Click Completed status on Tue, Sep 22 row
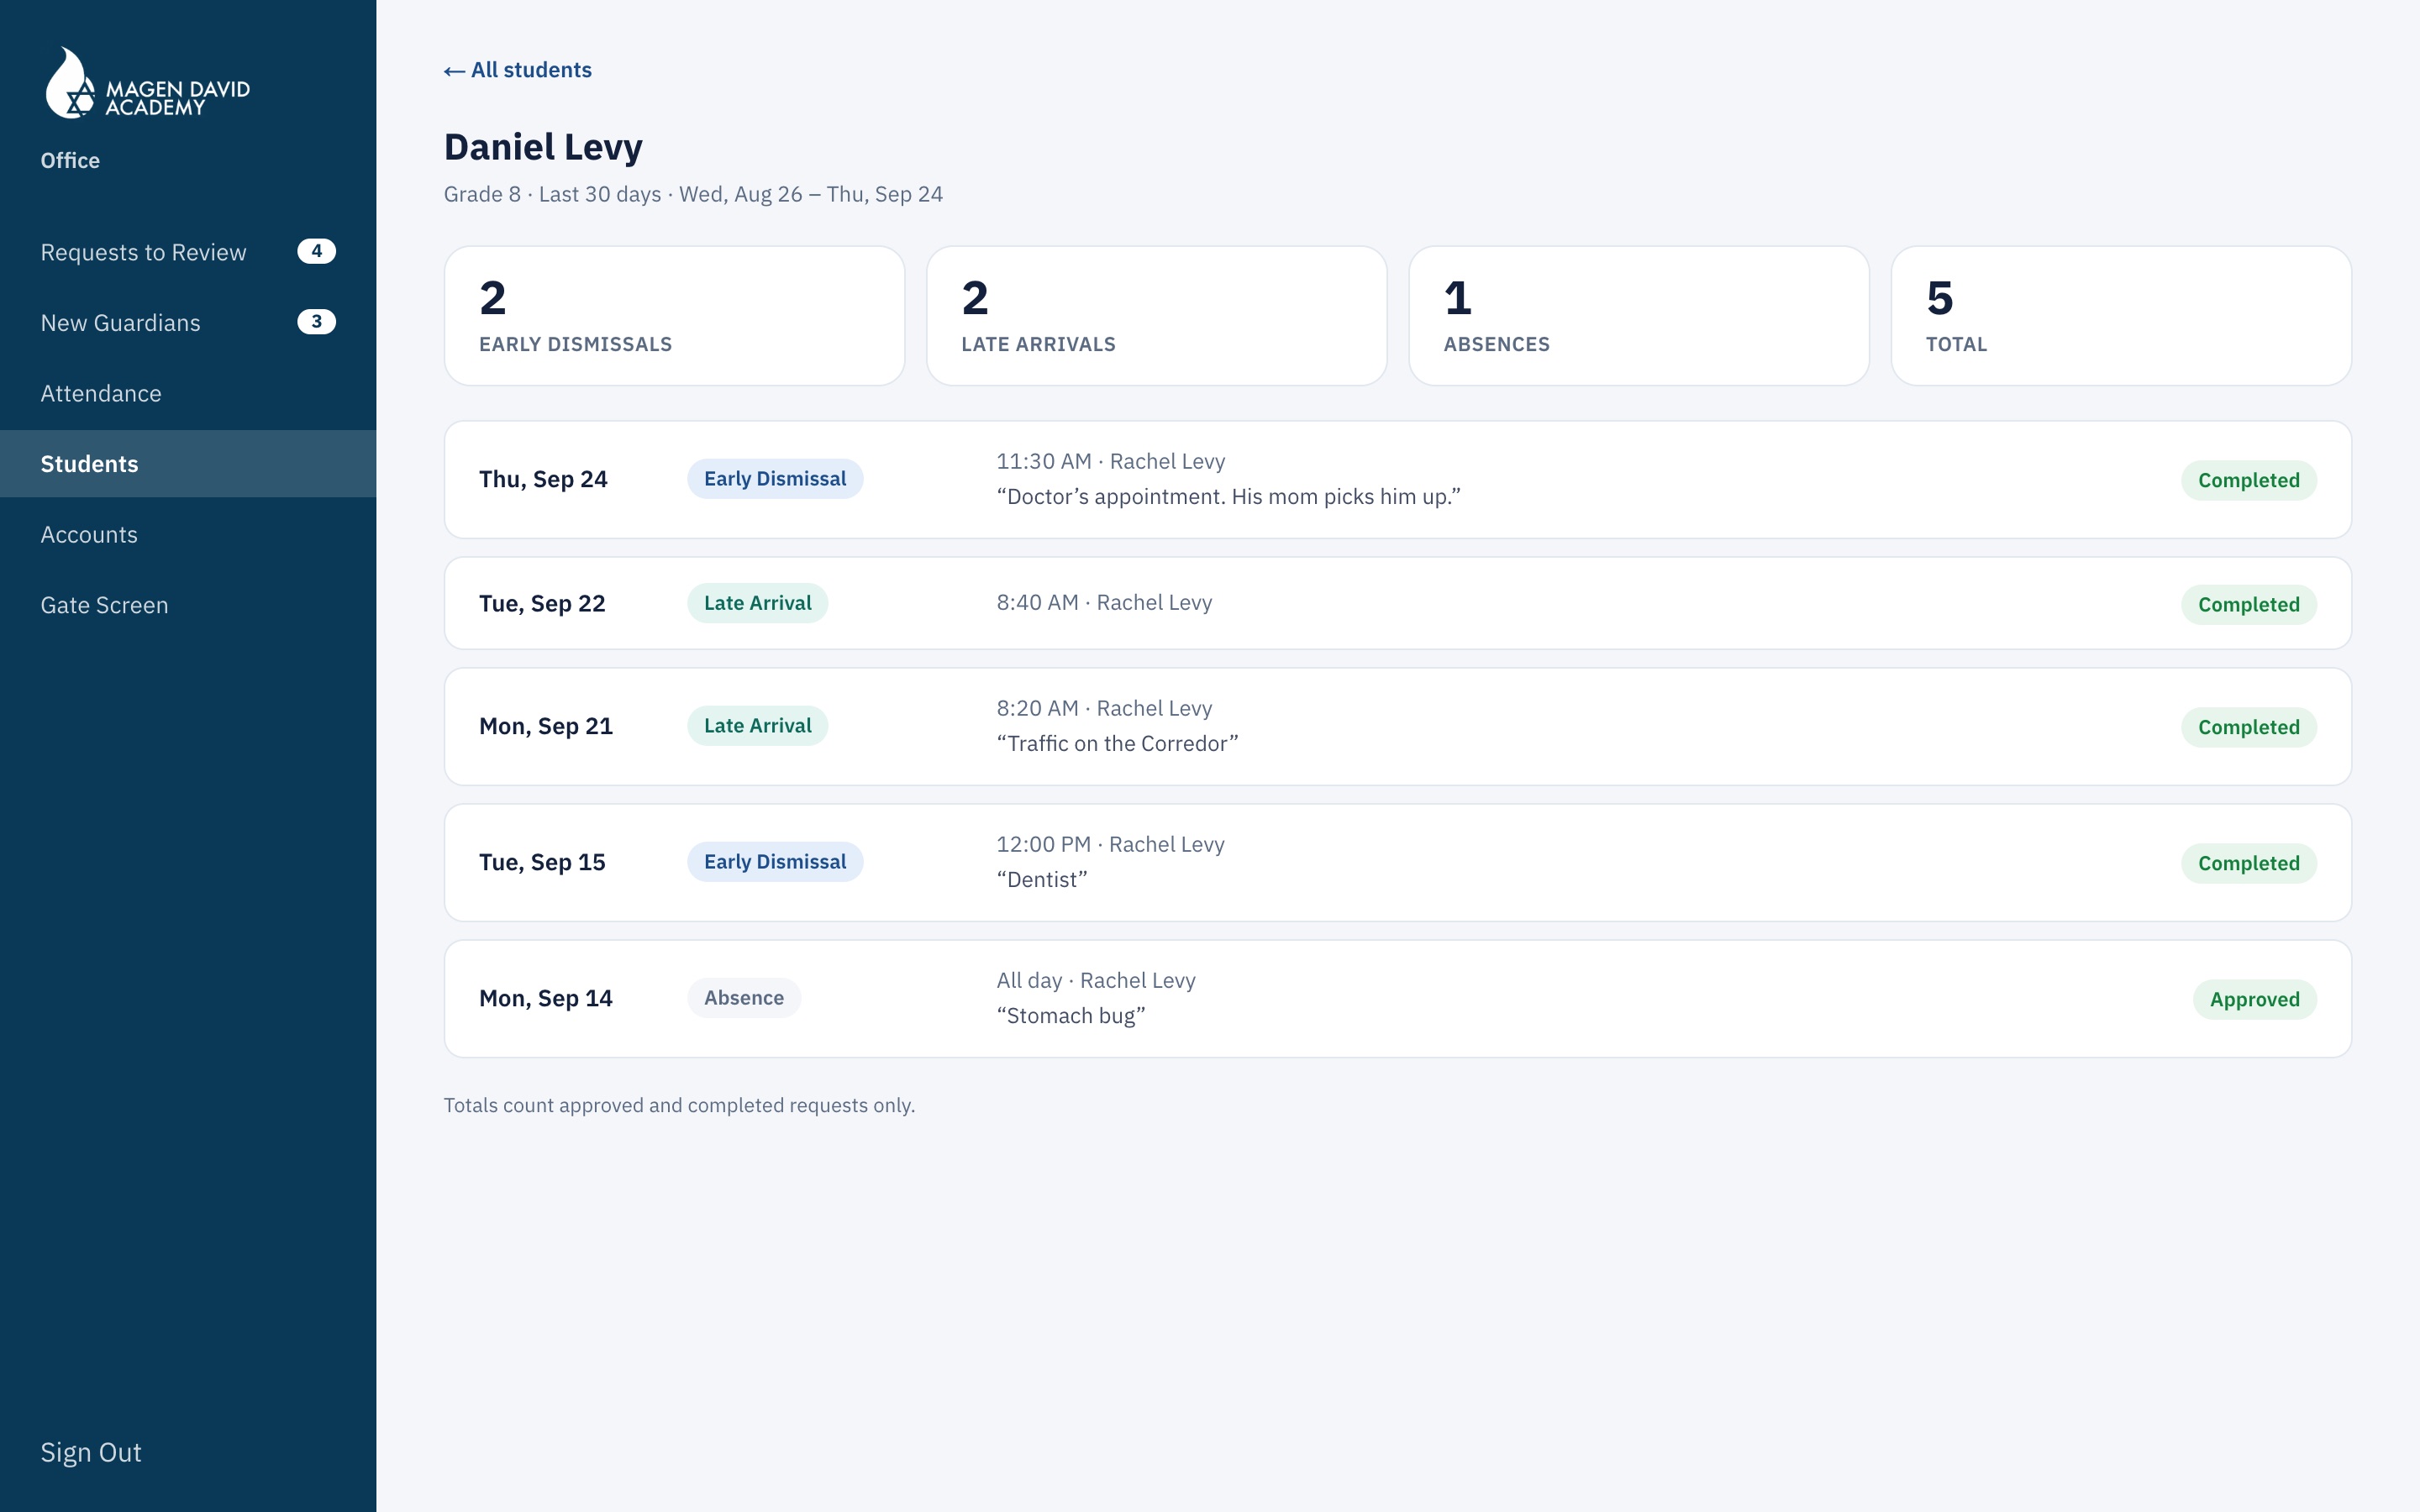Viewport: 2420px width, 1512px height. click(2248, 604)
